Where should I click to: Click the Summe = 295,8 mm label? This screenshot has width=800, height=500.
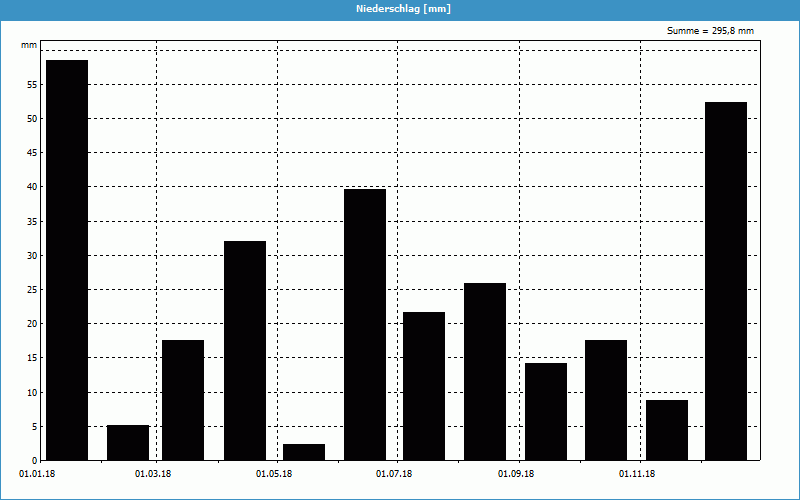click(710, 31)
